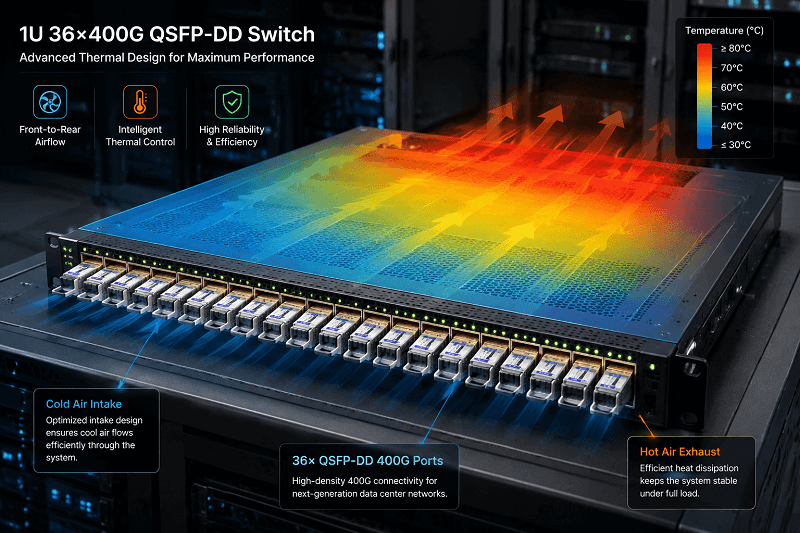Click the '≤ 30°C' legend label
Image resolution: width=800 pixels, height=533 pixels.
[736, 145]
